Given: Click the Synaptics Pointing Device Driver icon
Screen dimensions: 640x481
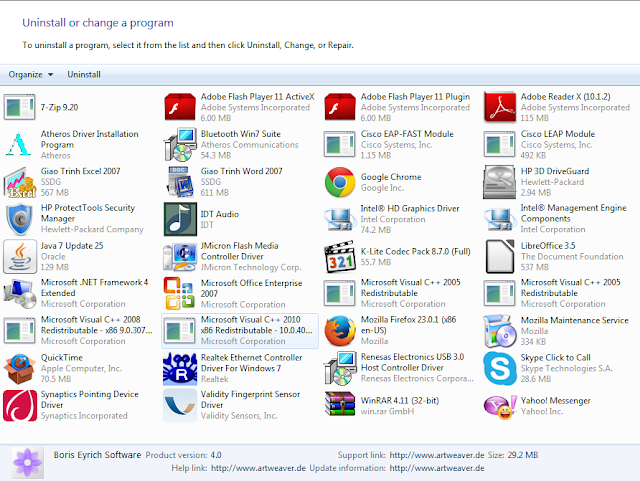Looking at the screenshot, I should [x=20, y=405].
